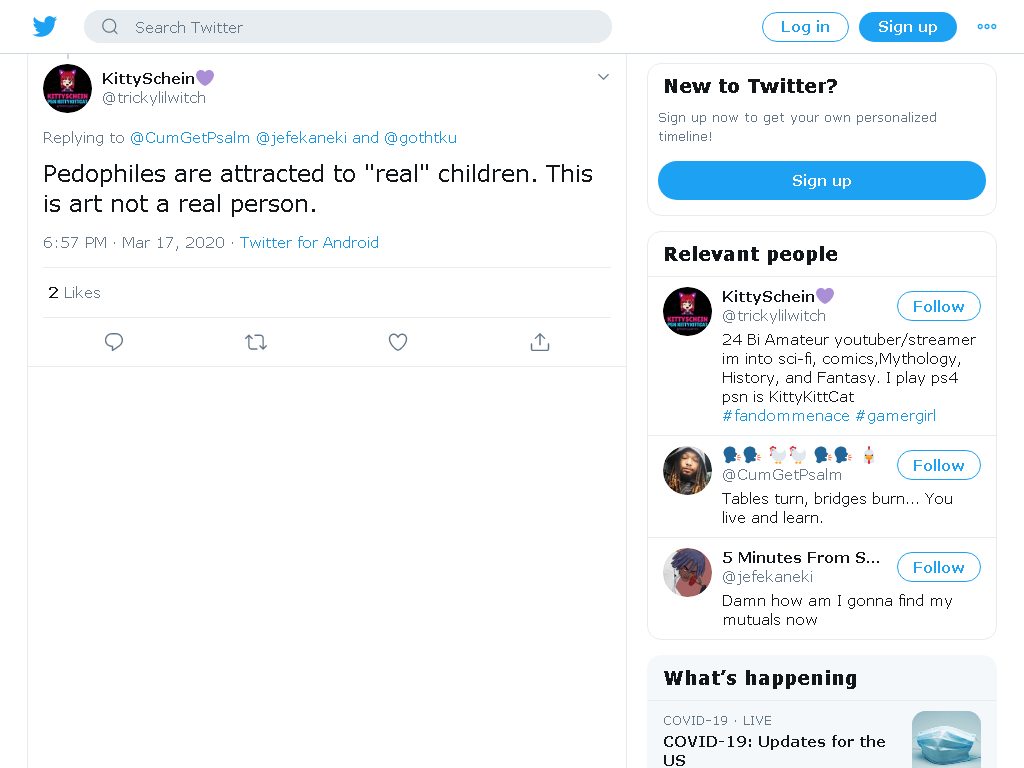Click the reply speech bubble icon
Viewport: 1024px width, 768px height.
point(114,342)
